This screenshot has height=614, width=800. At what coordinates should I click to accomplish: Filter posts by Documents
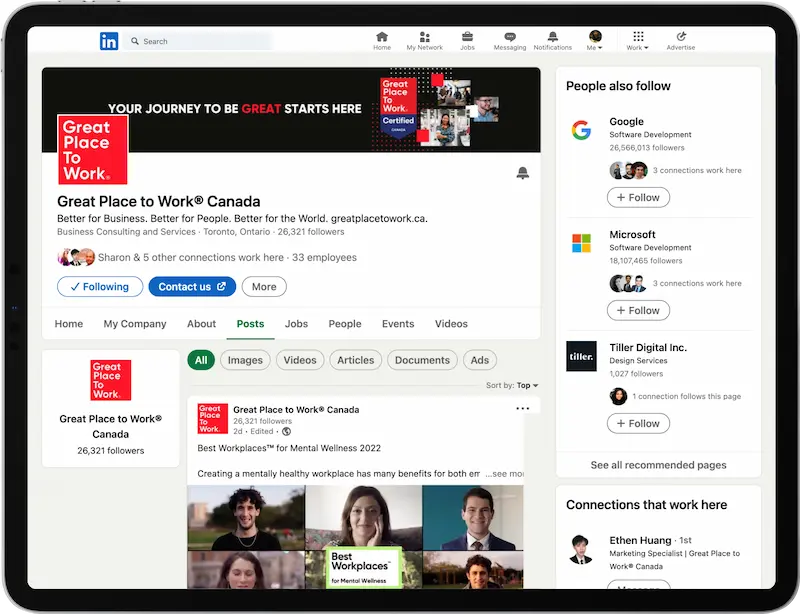point(422,360)
